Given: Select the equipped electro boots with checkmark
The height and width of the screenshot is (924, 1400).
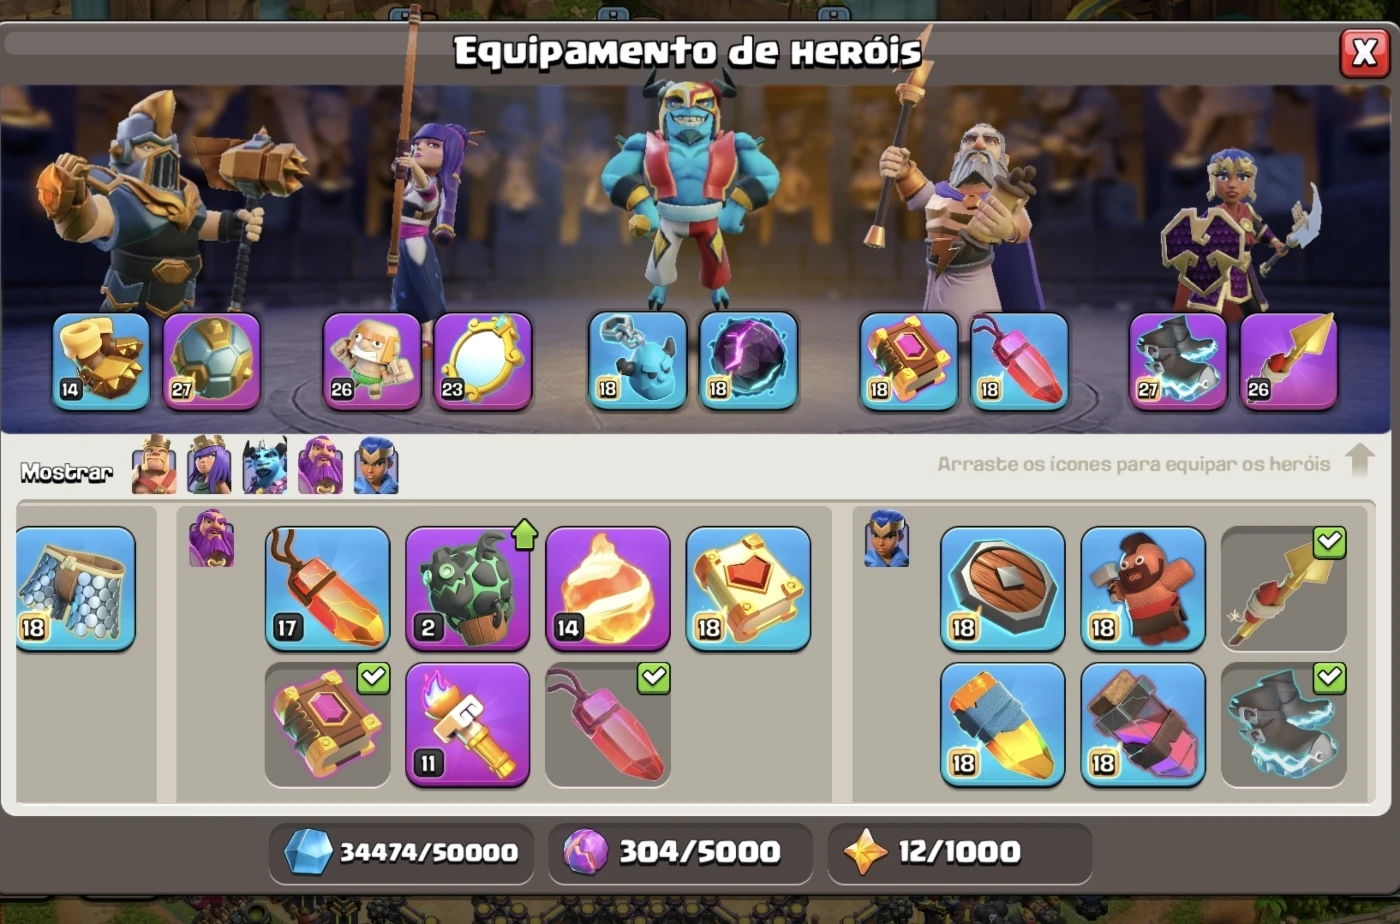Looking at the screenshot, I should pos(1284,725).
